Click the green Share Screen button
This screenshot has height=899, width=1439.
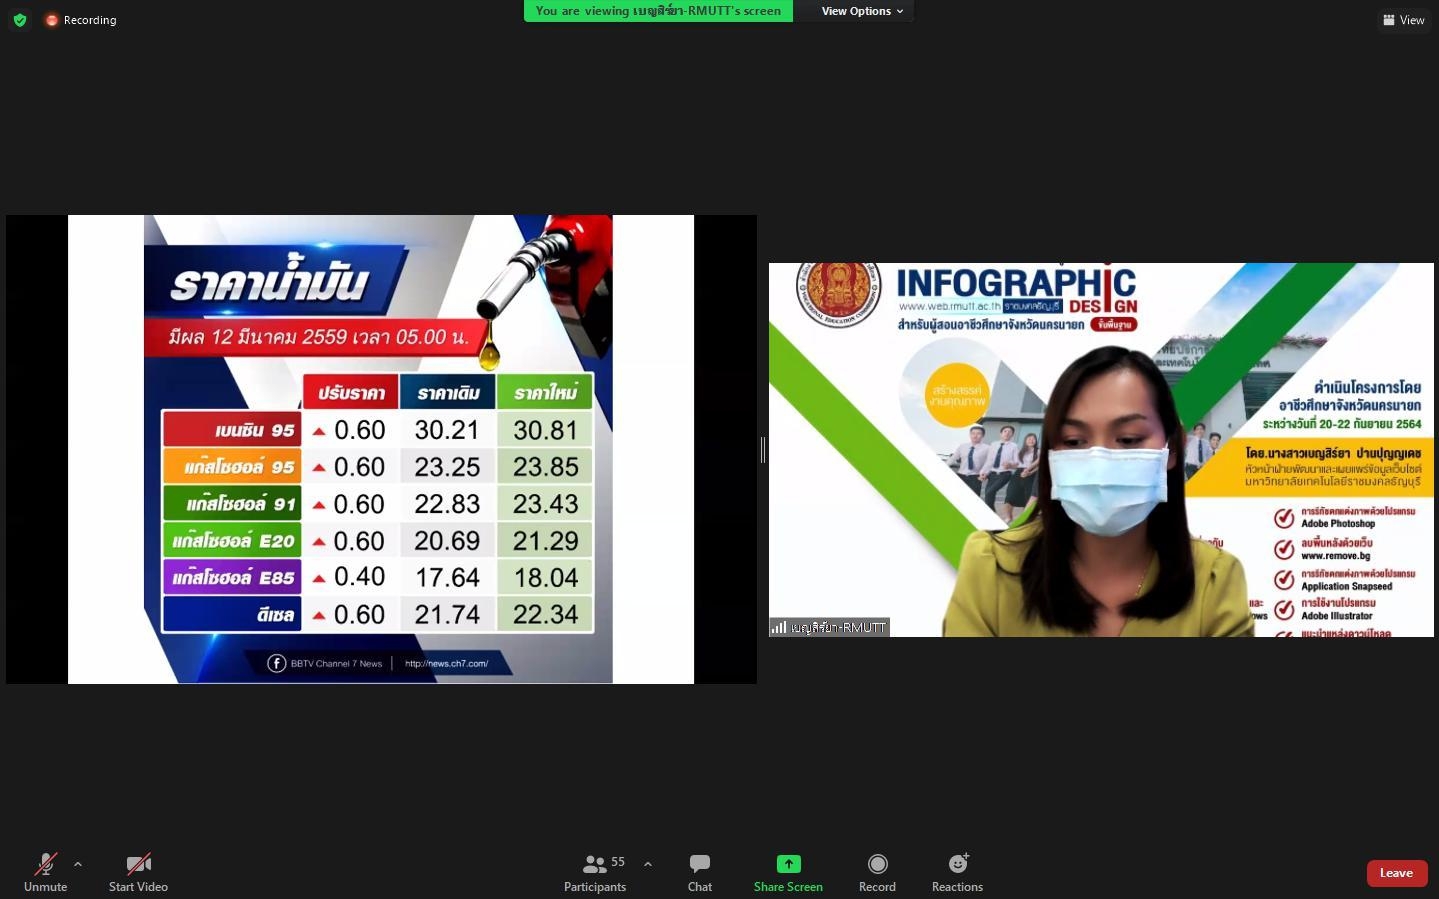[x=788, y=872]
